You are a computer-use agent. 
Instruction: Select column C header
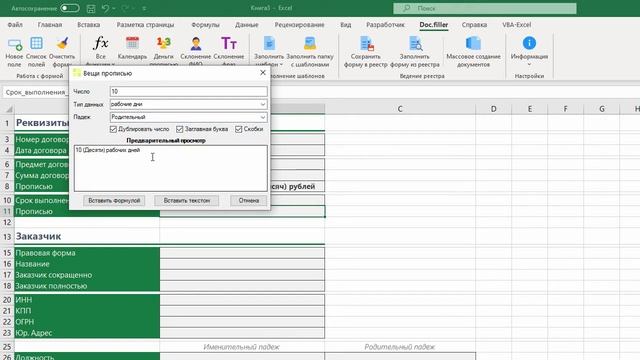pos(400,109)
